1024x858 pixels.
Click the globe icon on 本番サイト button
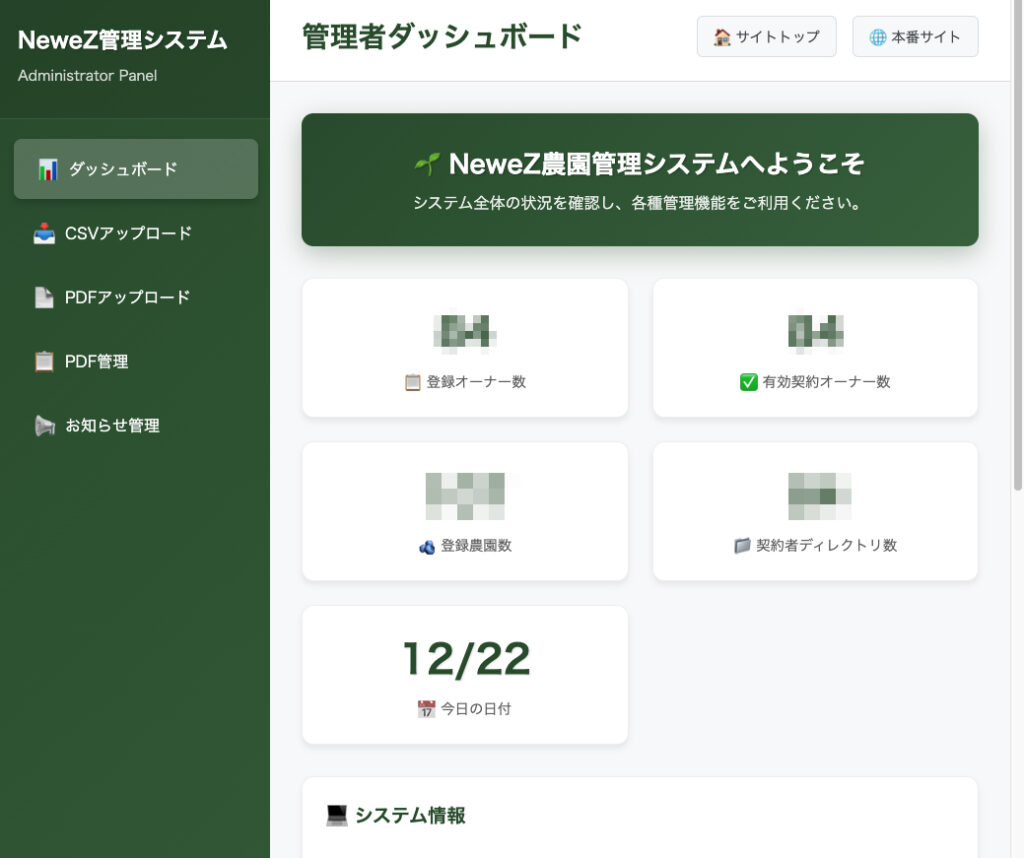point(878,36)
